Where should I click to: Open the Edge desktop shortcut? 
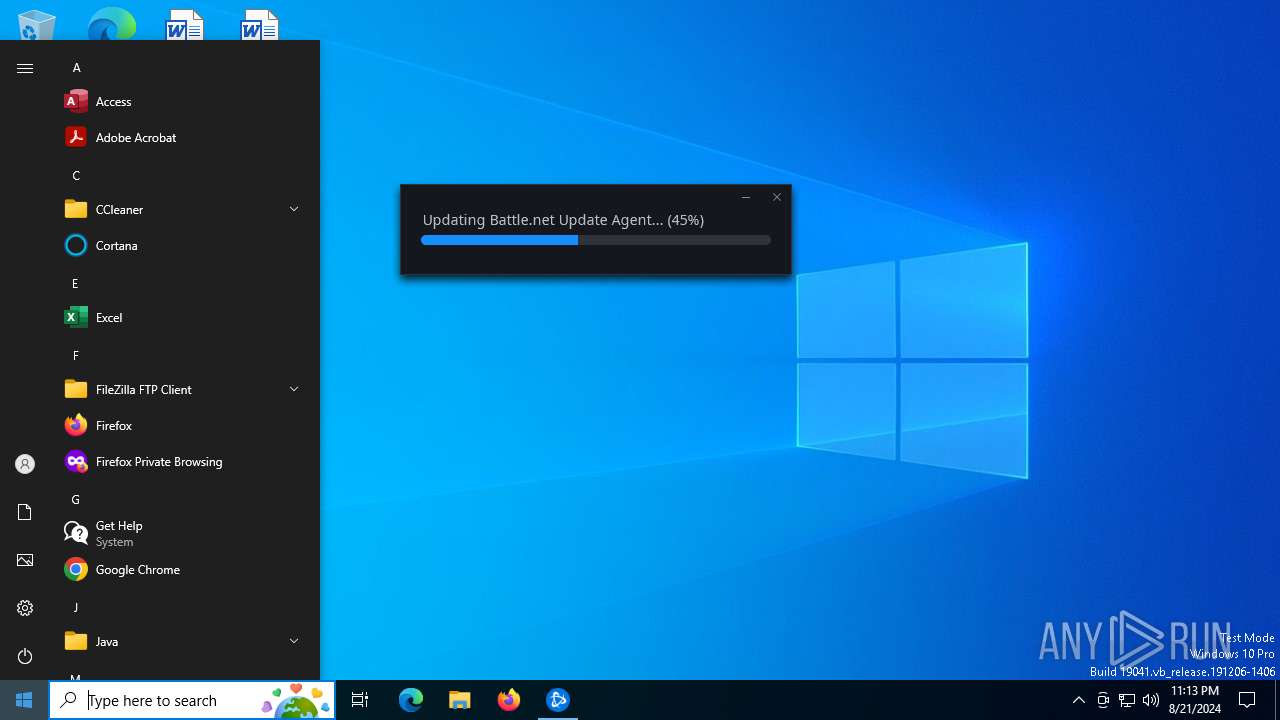[111, 25]
